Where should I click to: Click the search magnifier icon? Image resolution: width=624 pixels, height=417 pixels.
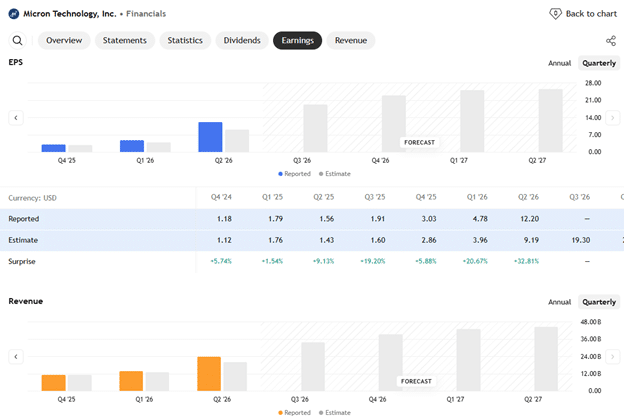click(17, 41)
